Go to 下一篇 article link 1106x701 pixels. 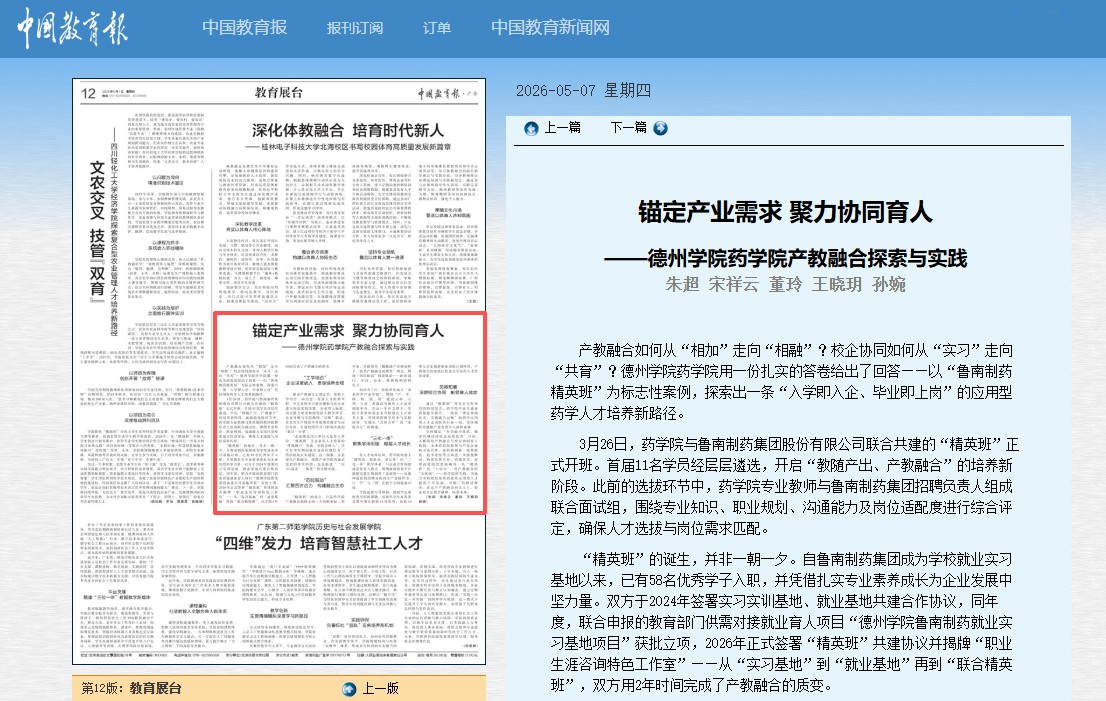pyautogui.click(x=628, y=128)
